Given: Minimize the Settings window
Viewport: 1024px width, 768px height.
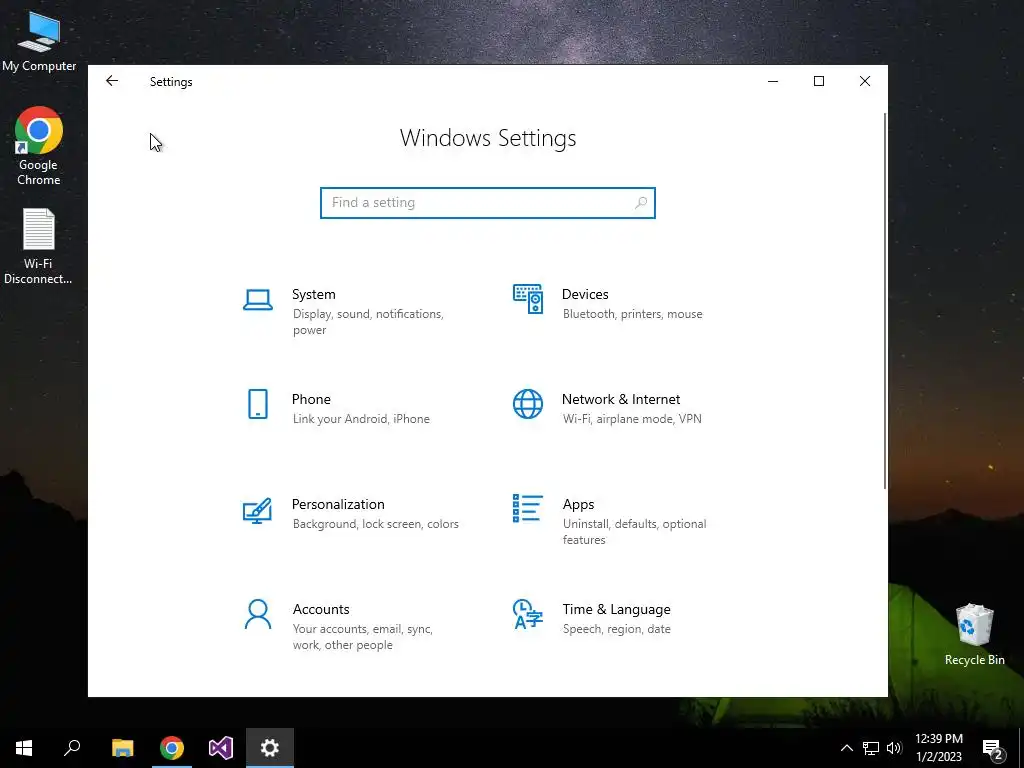Looking at the screenshot, I should pos(773,81).
